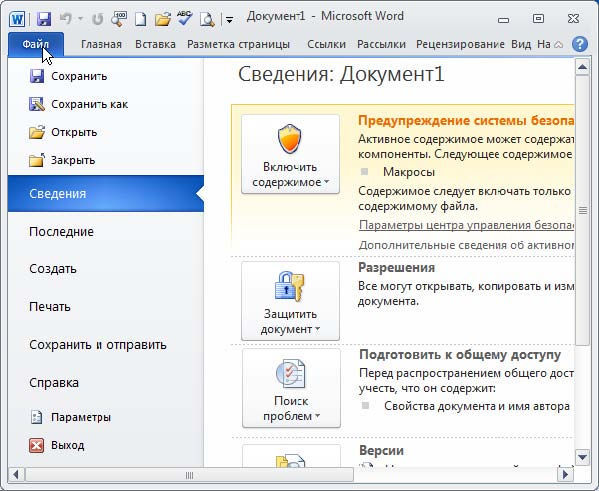Viewport: 599px width, 491px height.
Task: Click the Включить содержимое shield button
Action: [290, 154]
